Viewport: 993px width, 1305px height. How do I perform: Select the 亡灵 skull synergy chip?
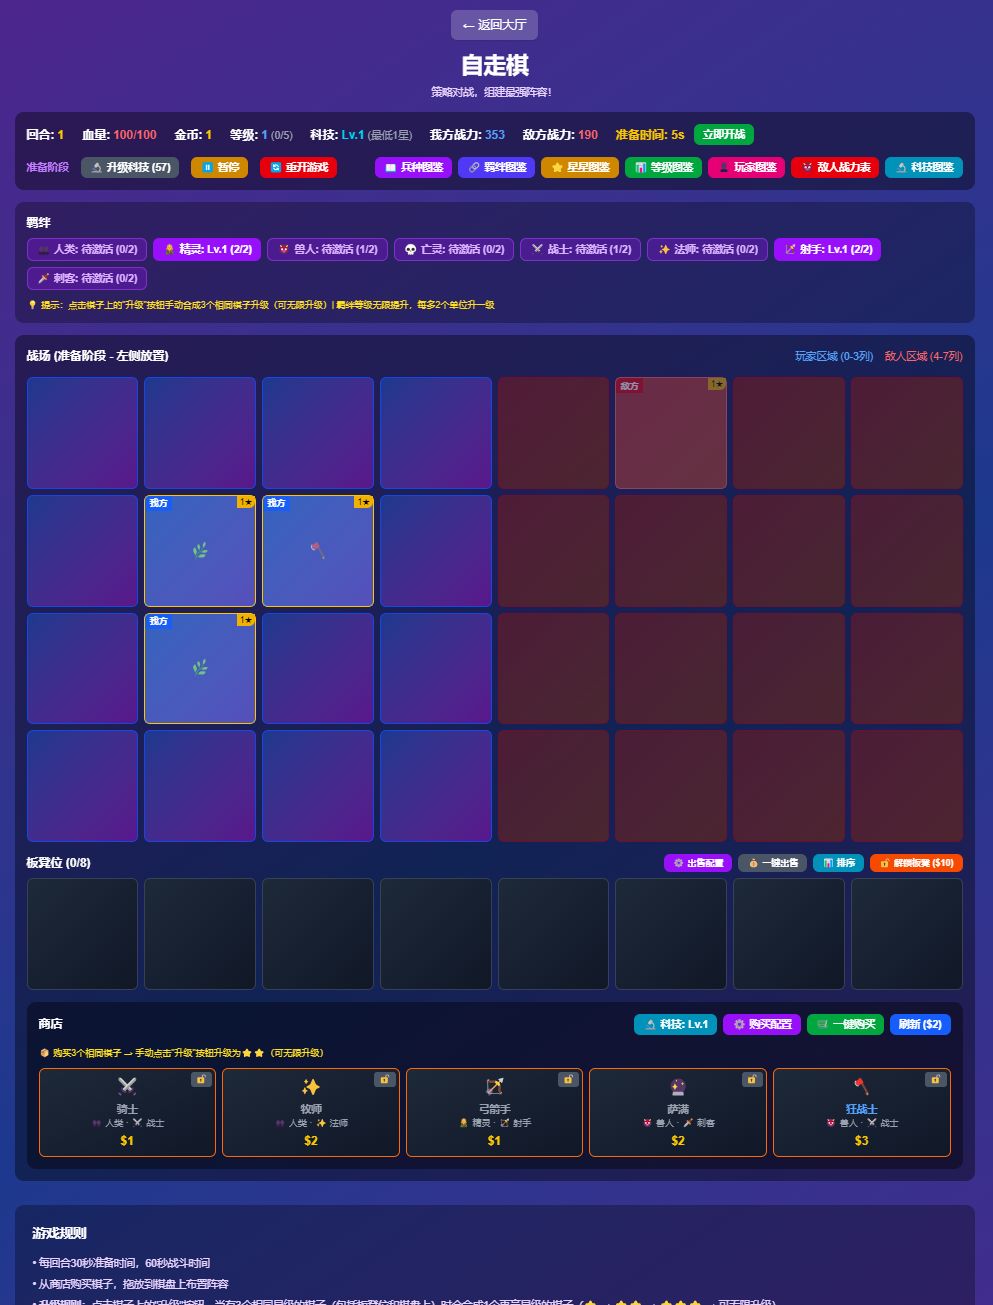454,249
